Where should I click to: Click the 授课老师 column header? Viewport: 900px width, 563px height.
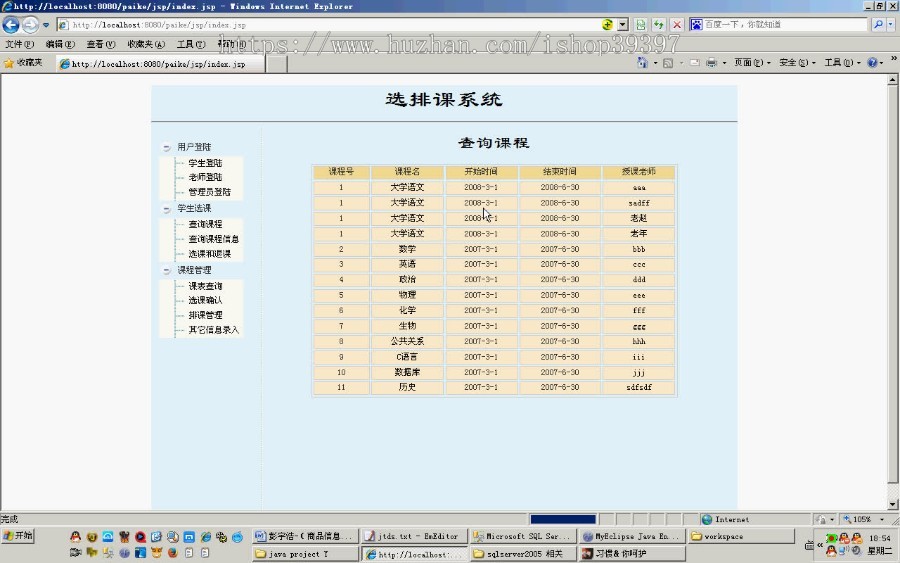pos(638,172)
